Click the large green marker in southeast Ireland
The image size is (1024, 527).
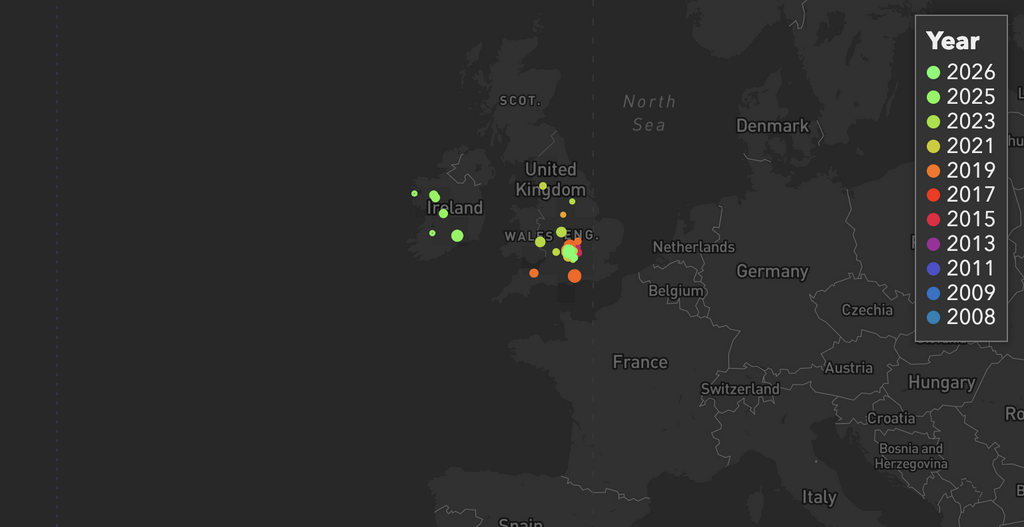click(x=457, y=236)
